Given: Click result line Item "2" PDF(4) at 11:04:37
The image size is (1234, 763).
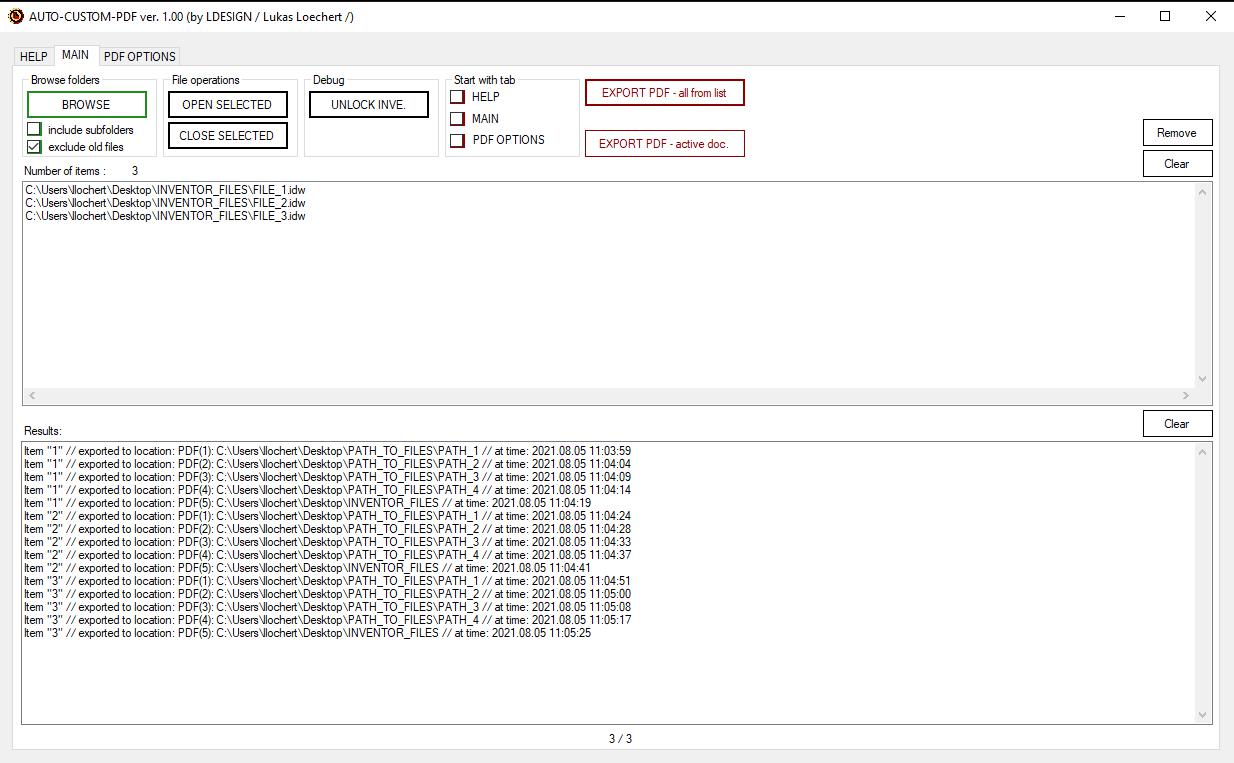Looking at the screenshot, I should (327, 555).
